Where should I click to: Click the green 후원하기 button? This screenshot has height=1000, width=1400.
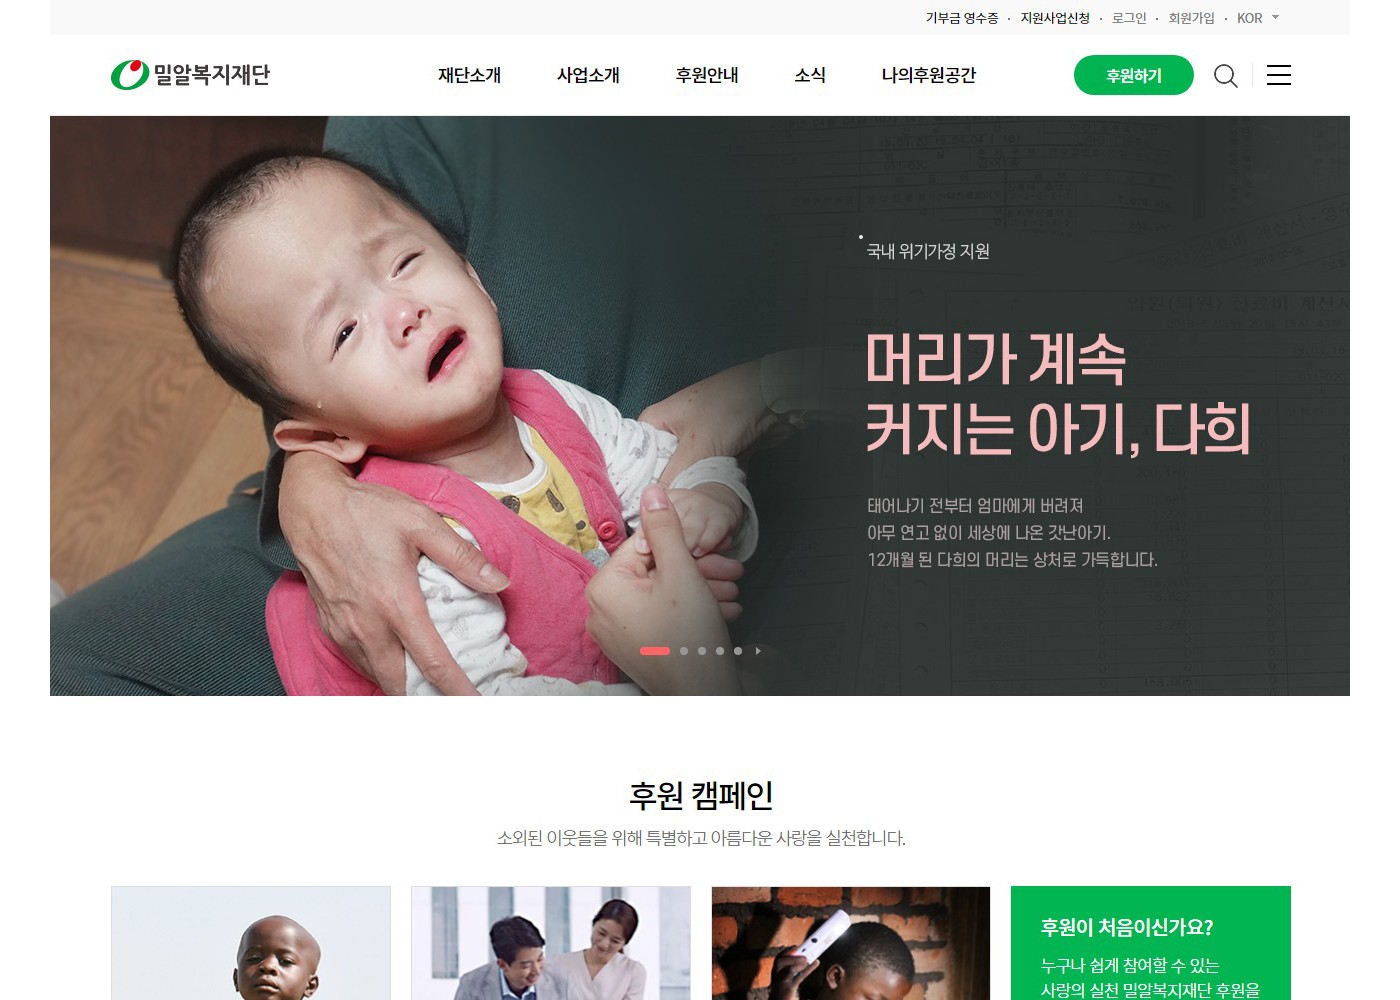click(x=1134, y=75)
